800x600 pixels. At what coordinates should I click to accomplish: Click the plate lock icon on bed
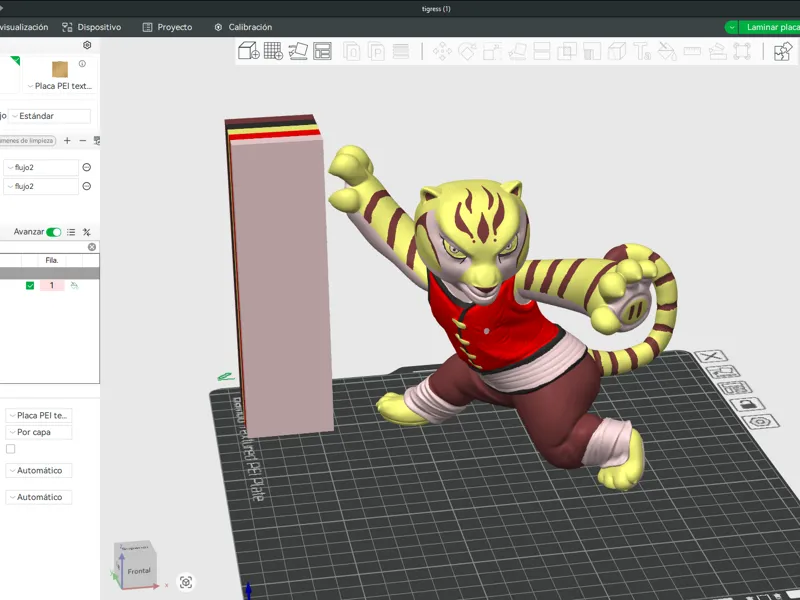[747, 405]
